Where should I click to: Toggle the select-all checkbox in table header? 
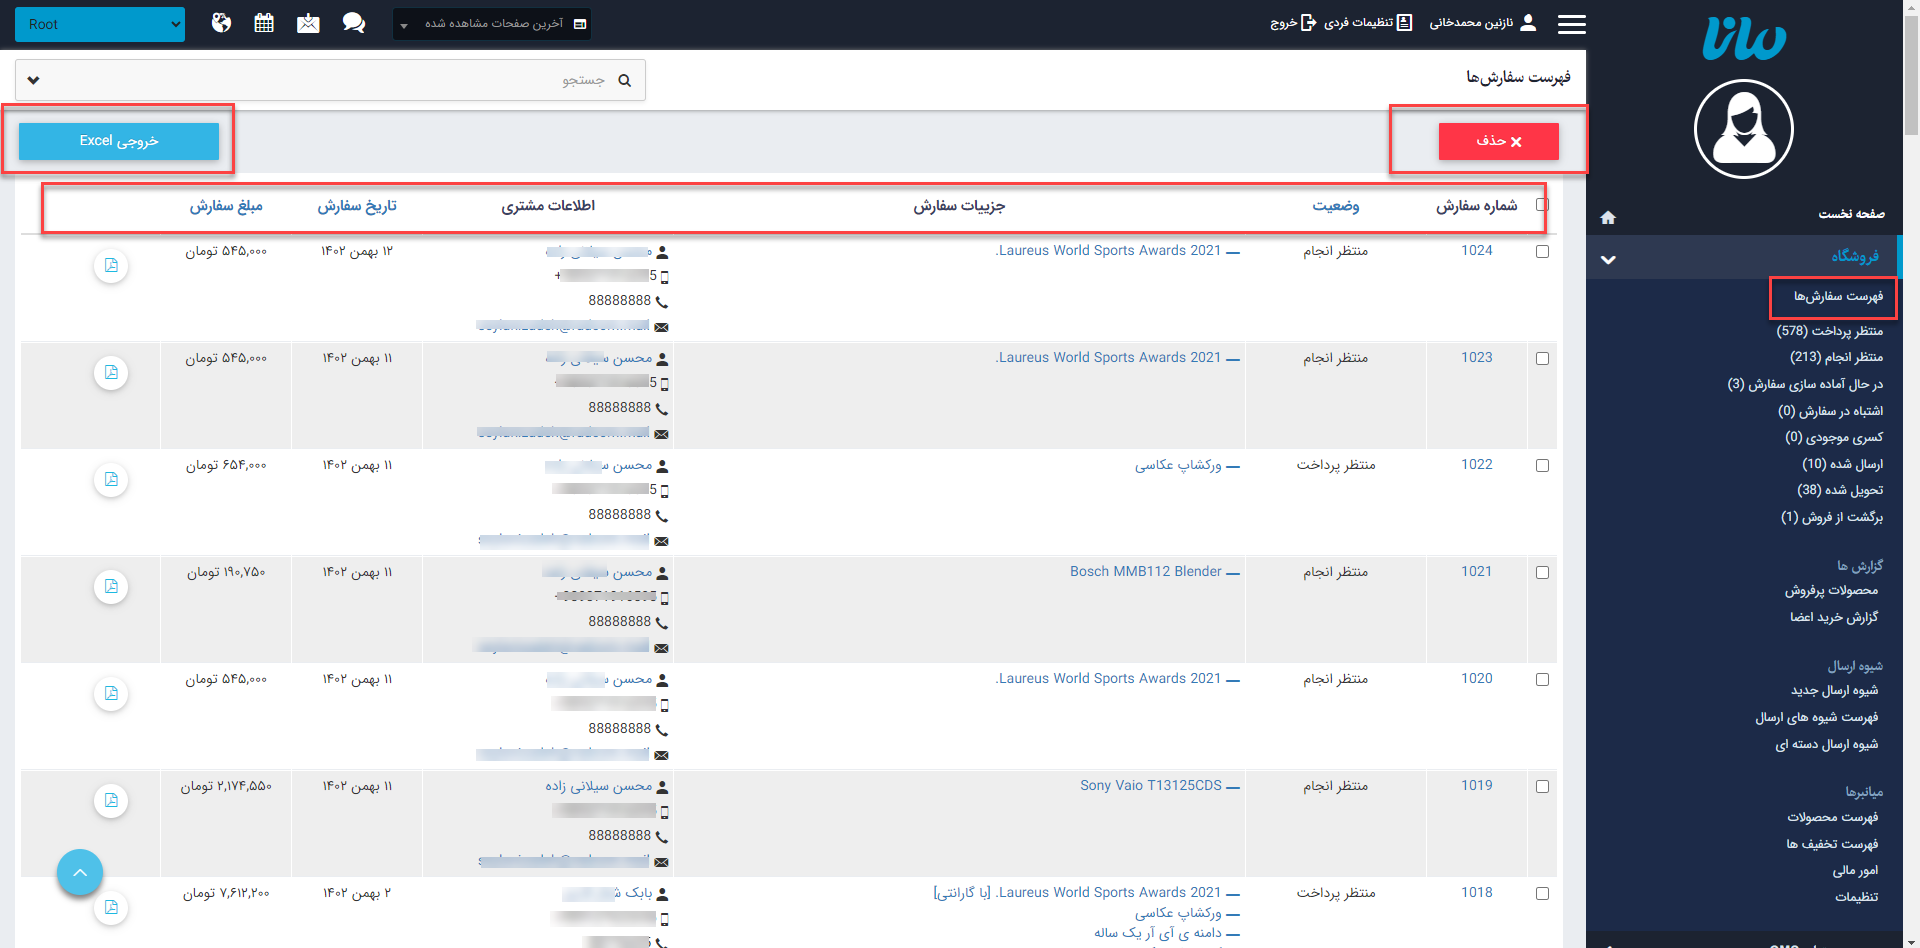(x=1542, y=205)
